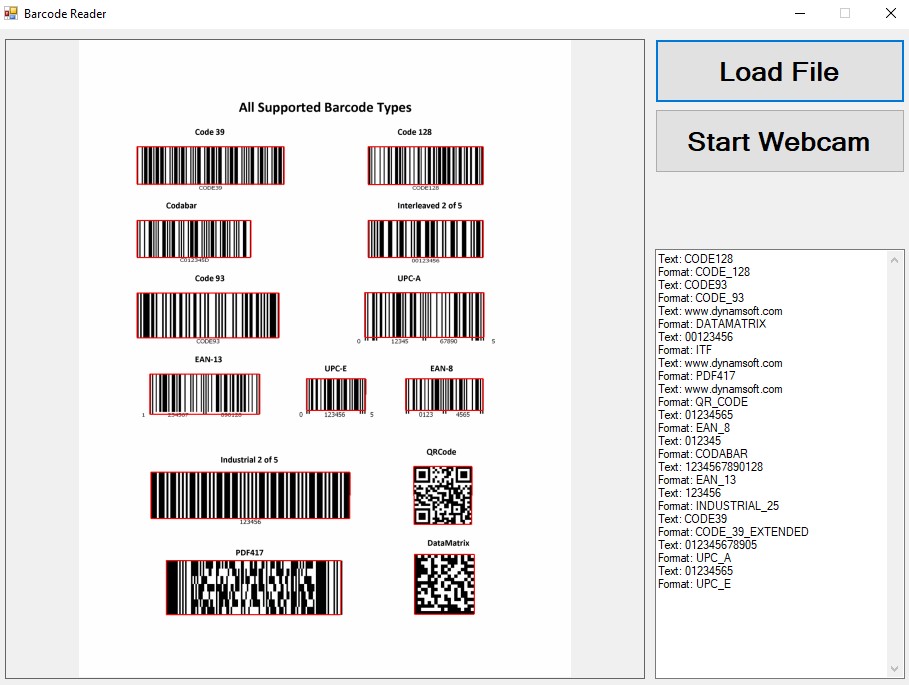Screen dimensions: 909x685
Task: Click the EAN-8 barcode
Action: tap(444, 395)
